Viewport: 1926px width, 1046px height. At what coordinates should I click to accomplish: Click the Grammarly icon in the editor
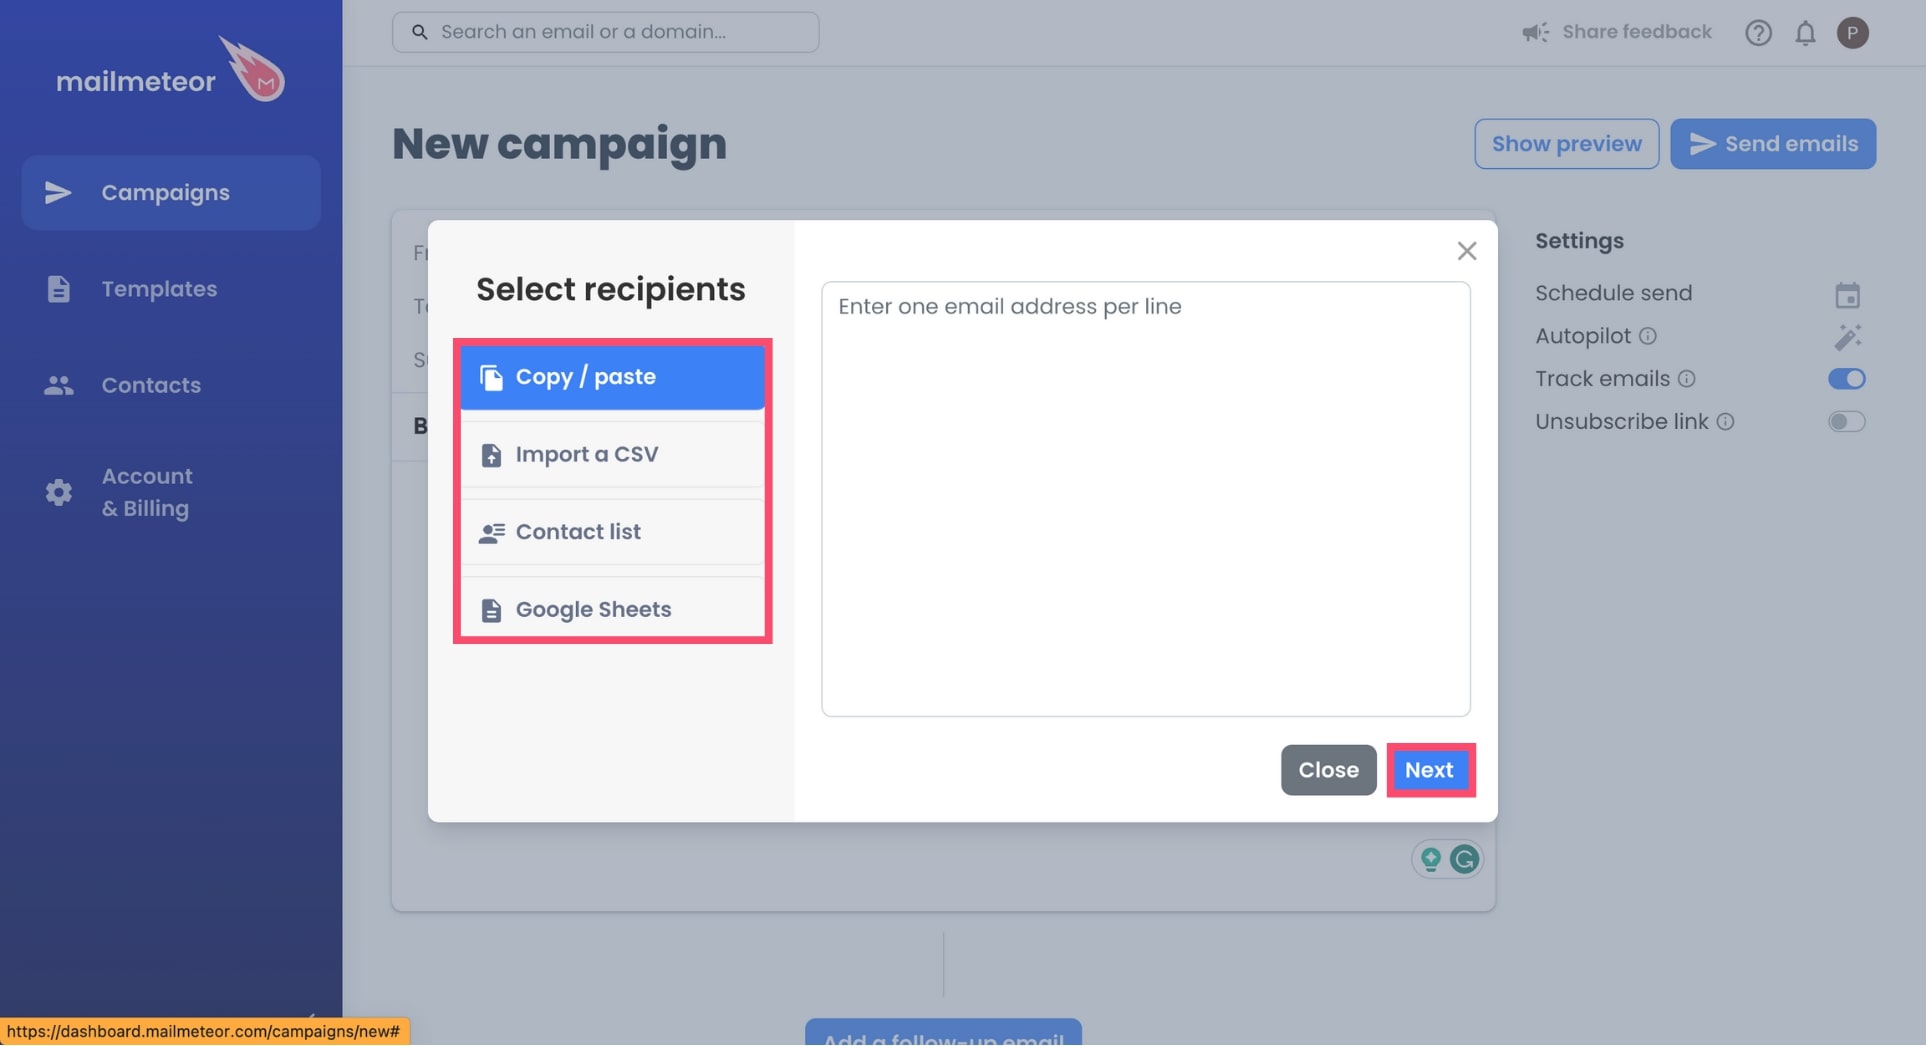point(1464,859)
